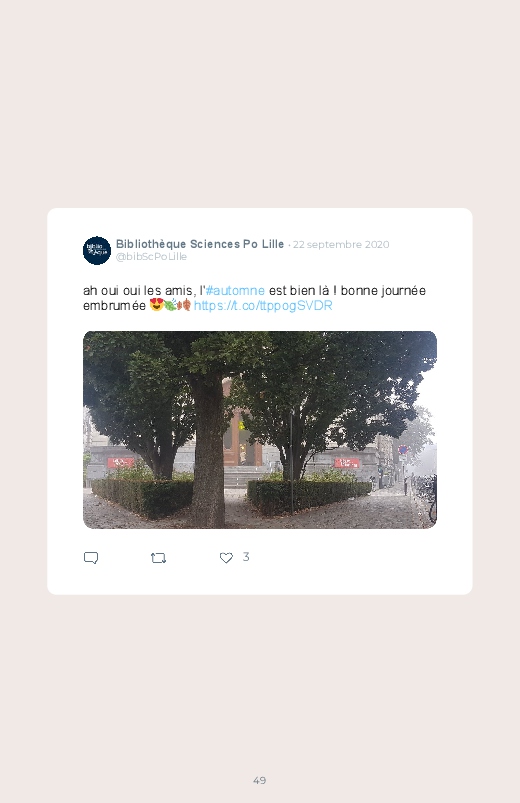Click the account name Bibliothèque Sciences Po Lille
The image size is (520, 803).
click(200, 244)
